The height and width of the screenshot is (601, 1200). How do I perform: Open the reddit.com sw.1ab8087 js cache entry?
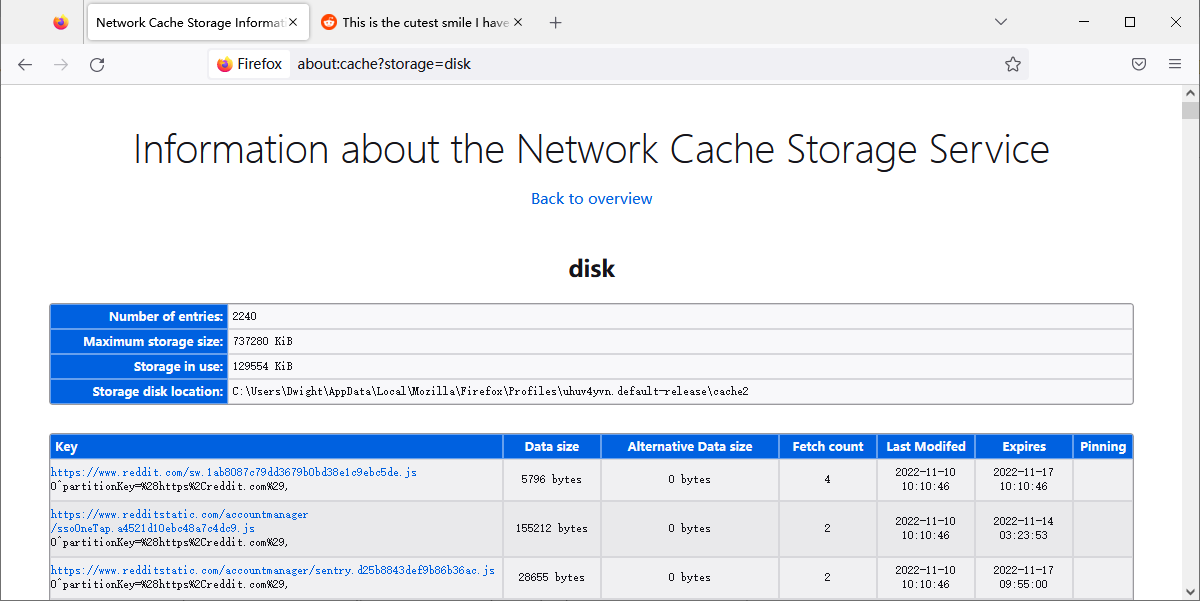(x=233, y=472)
